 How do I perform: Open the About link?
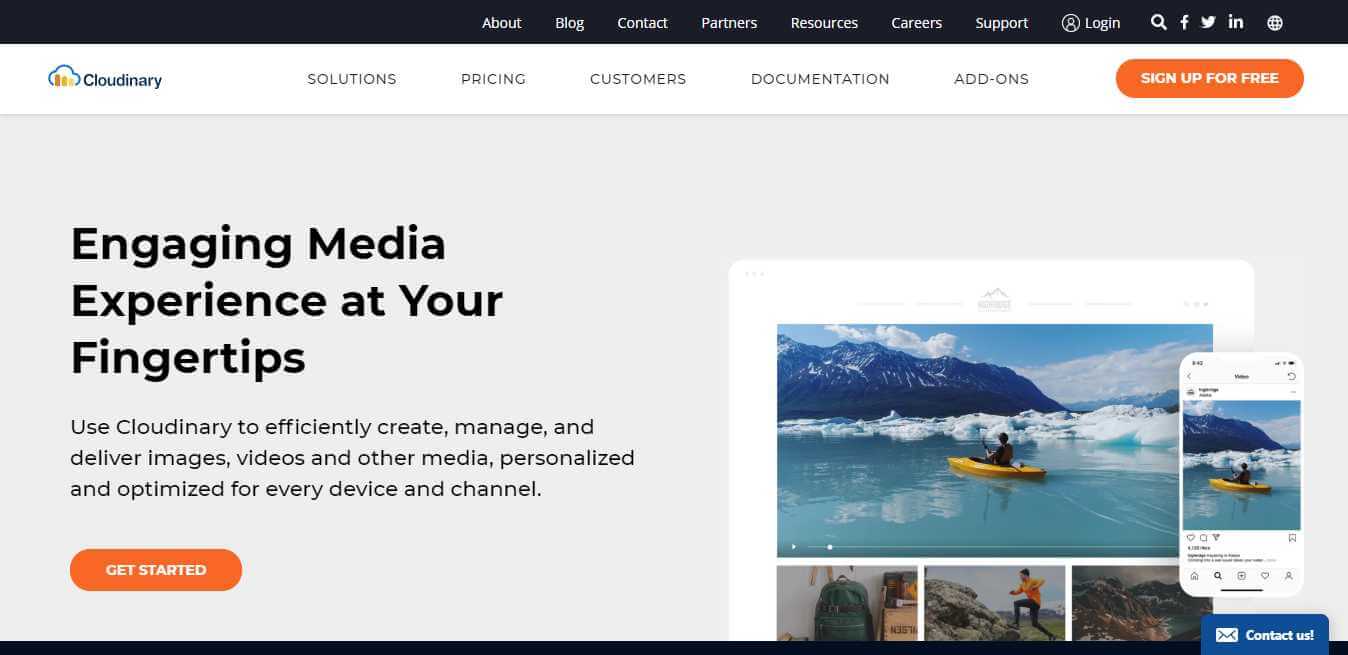[x=502, y=23]
